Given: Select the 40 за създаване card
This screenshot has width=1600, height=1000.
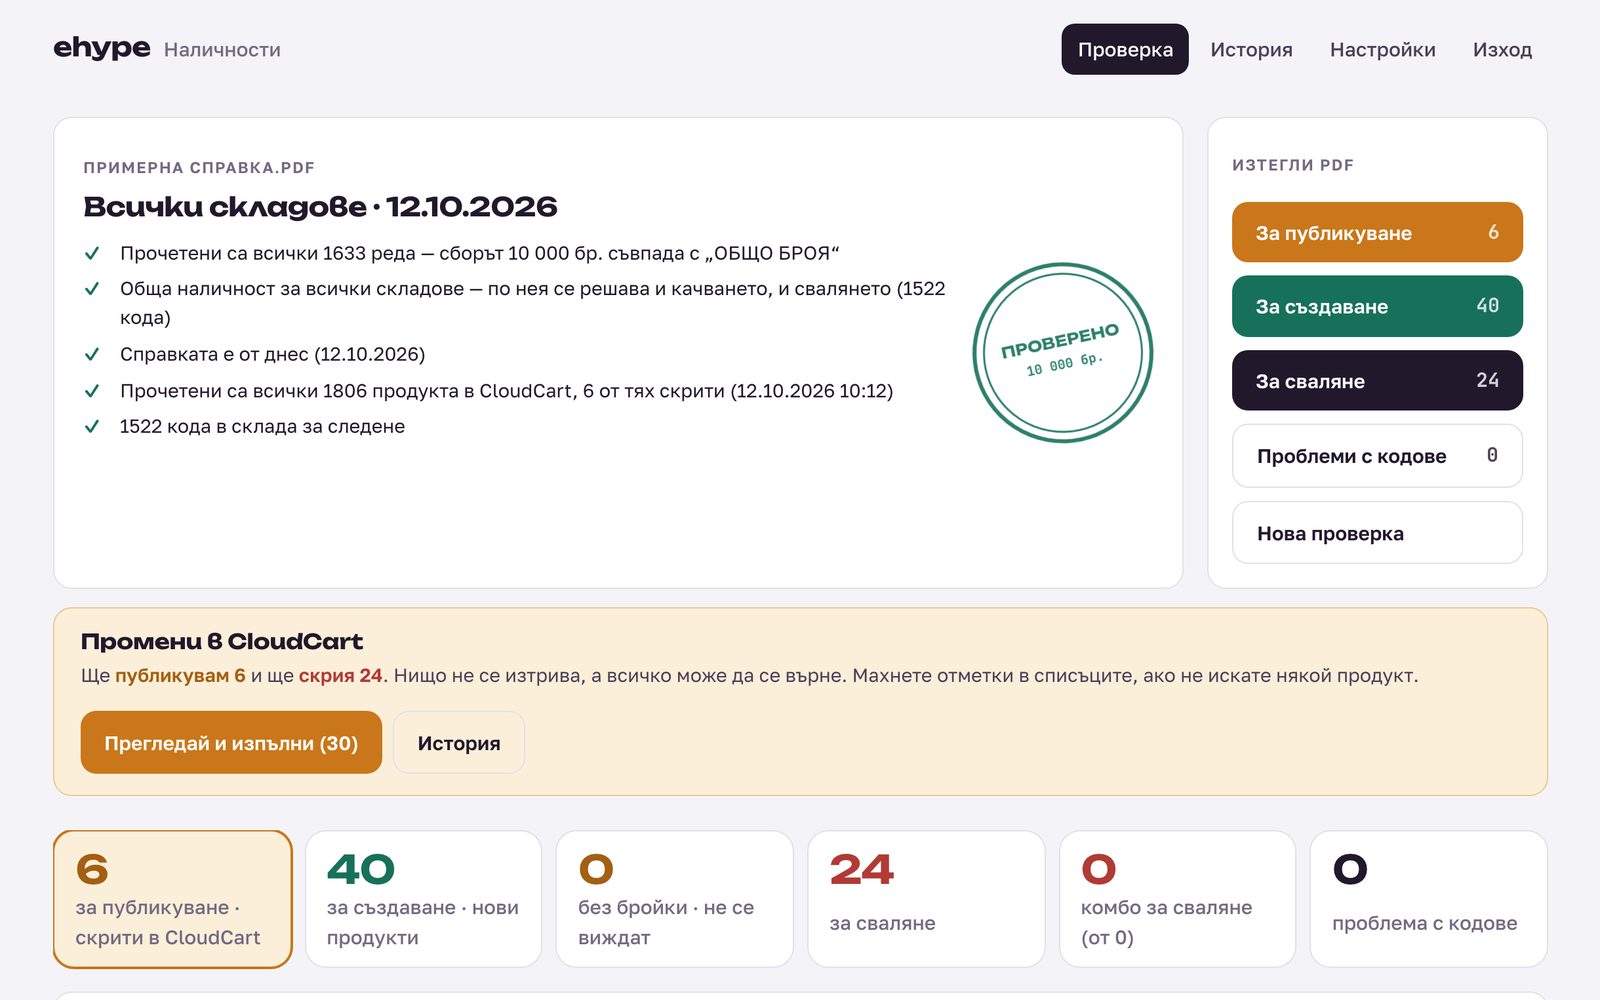Looking at the screenshot, I should pyautogui.click(x=423, y=899).
